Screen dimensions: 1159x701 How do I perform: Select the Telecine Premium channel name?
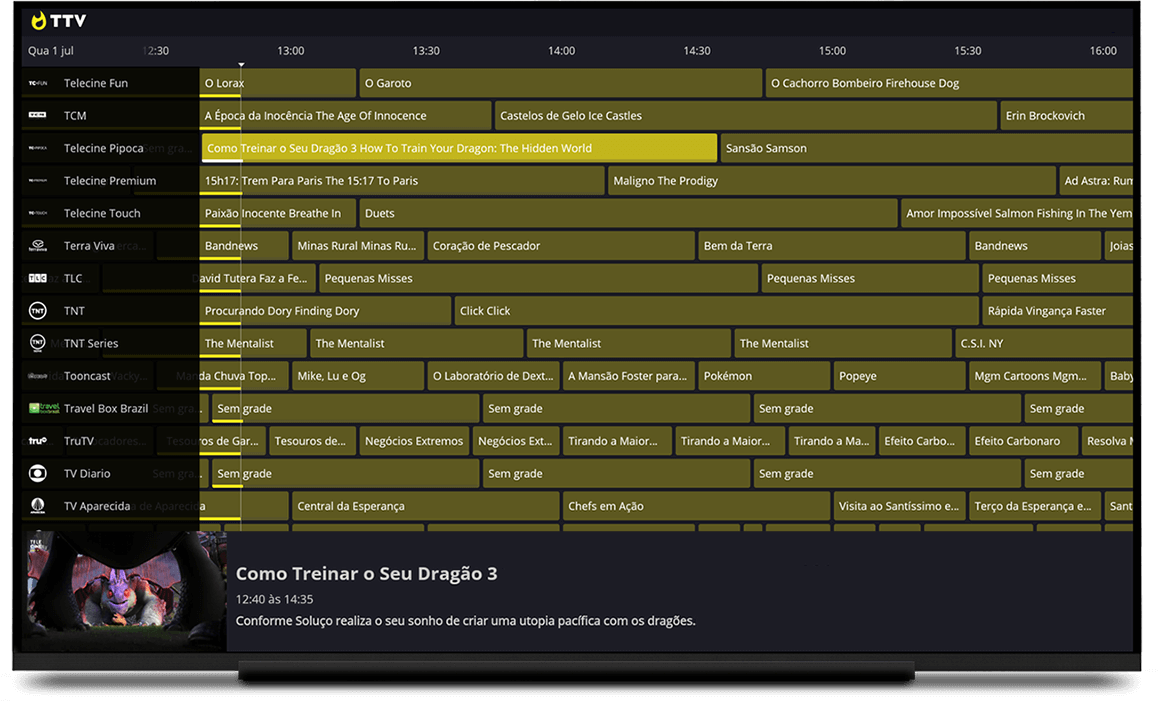pos(110,181)
